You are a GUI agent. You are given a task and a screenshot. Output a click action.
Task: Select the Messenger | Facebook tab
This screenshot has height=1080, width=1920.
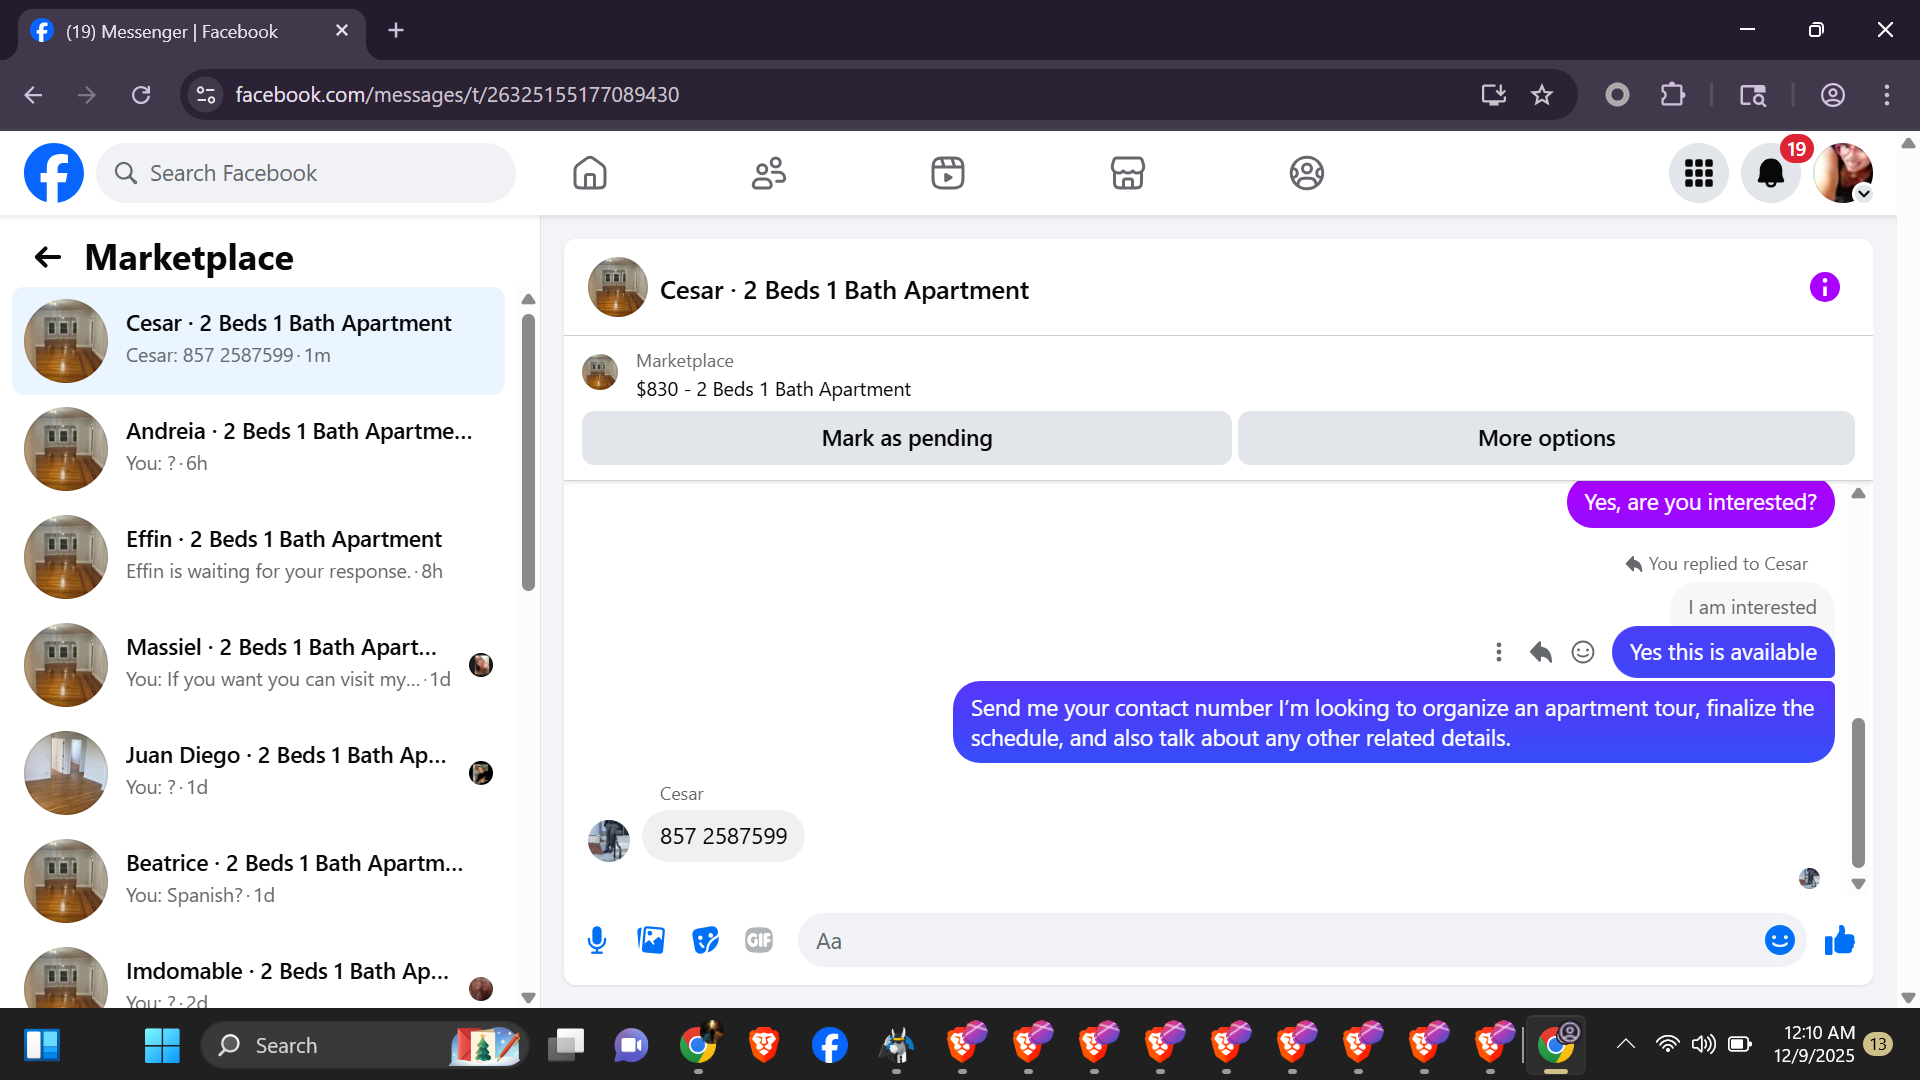coord(190,31)
